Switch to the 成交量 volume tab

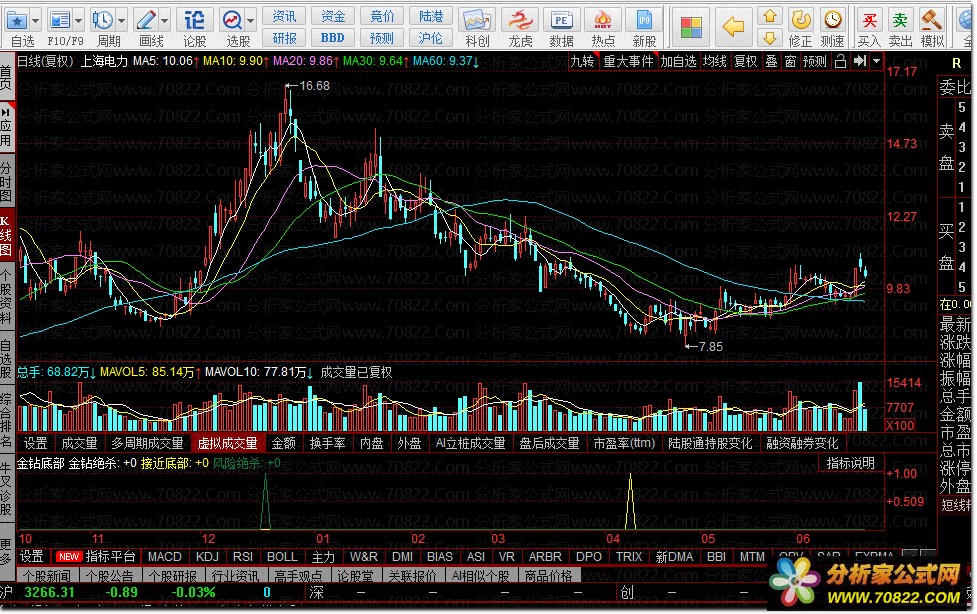(79, 443)
